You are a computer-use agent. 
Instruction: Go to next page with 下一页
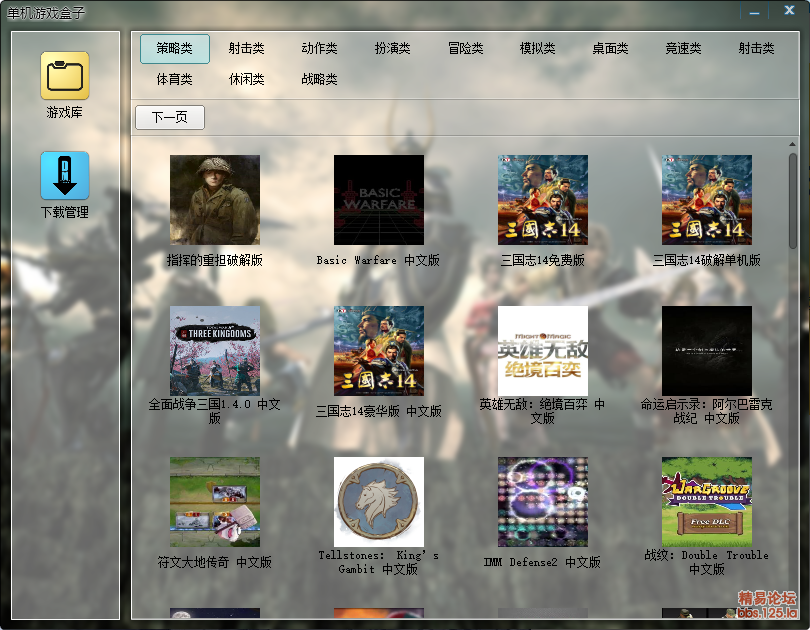tap(170, 118)
